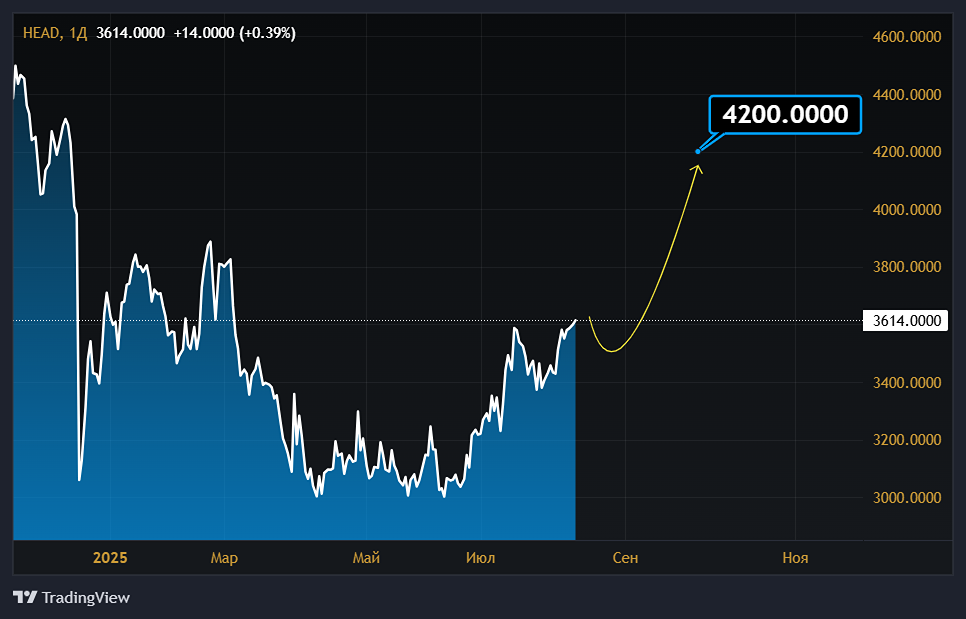Click the Сен label on time axis

point(625,558)
